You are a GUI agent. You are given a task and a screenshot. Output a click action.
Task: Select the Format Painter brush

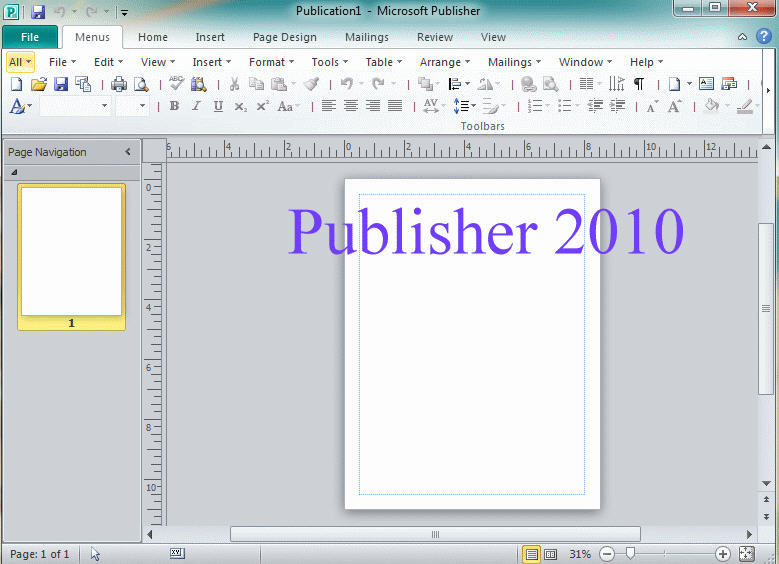[x=312, y=84]
